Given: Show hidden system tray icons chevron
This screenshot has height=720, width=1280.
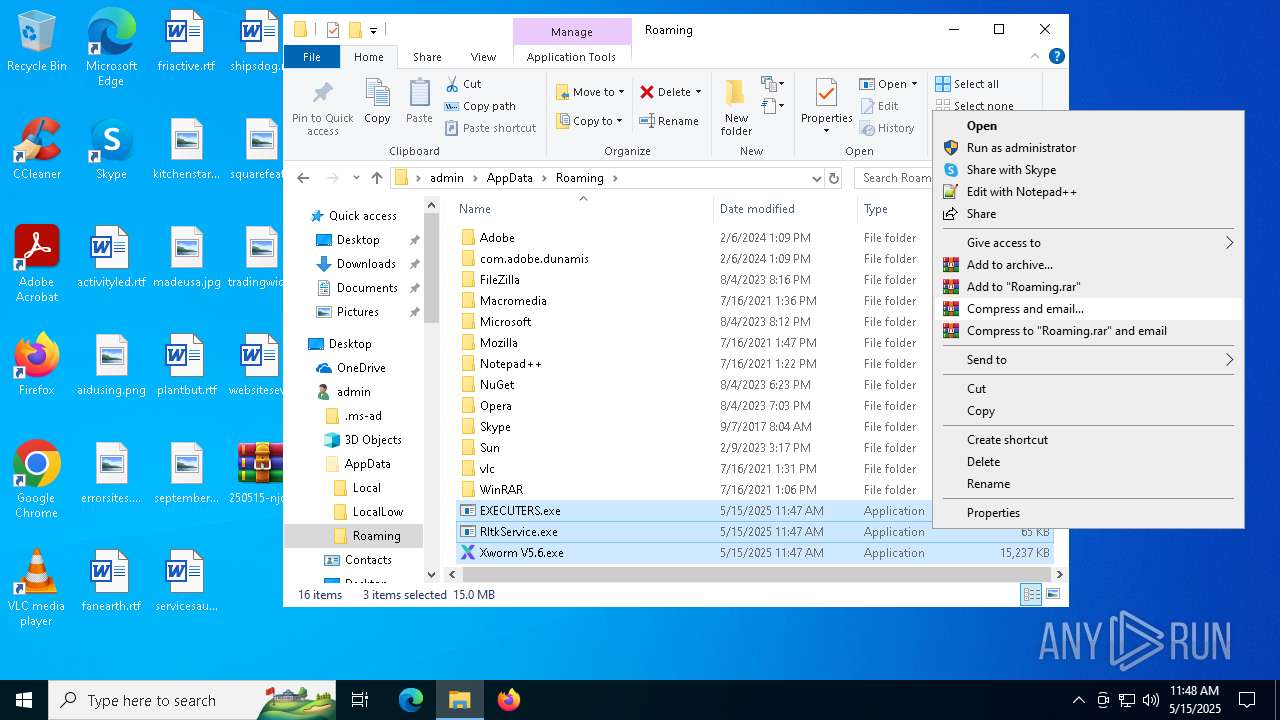Looking at the screenshot, I should [1078, 700].
